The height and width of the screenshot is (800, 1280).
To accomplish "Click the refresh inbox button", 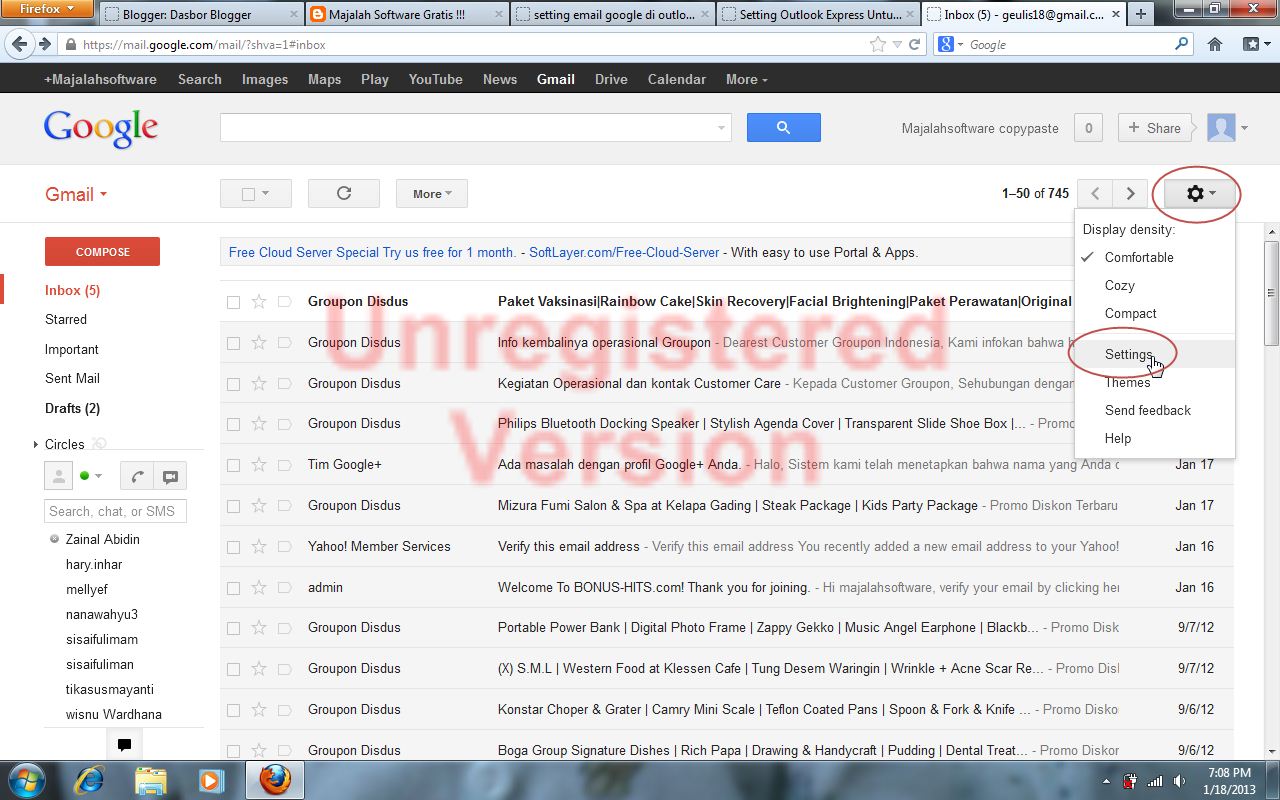I will pos(344,194).
